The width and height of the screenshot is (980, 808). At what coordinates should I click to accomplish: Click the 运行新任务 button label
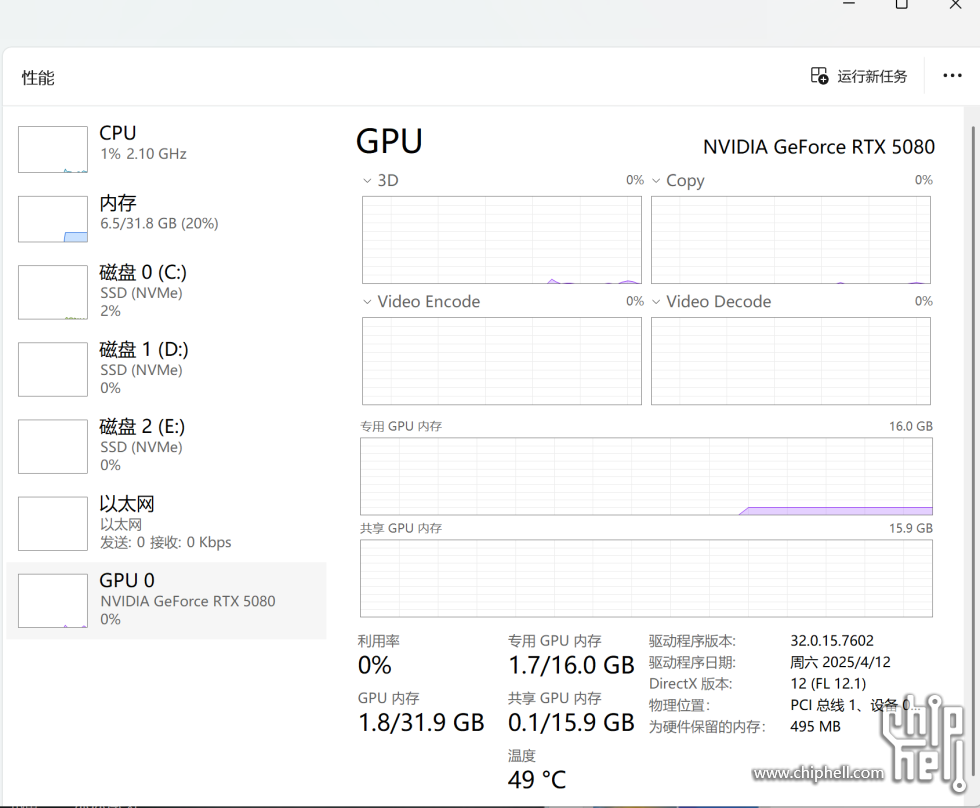tap(872, 76)
